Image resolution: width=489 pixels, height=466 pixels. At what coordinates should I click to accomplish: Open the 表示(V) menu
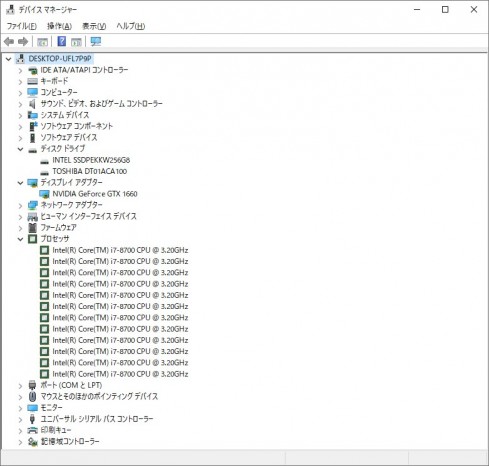[94, 26]
